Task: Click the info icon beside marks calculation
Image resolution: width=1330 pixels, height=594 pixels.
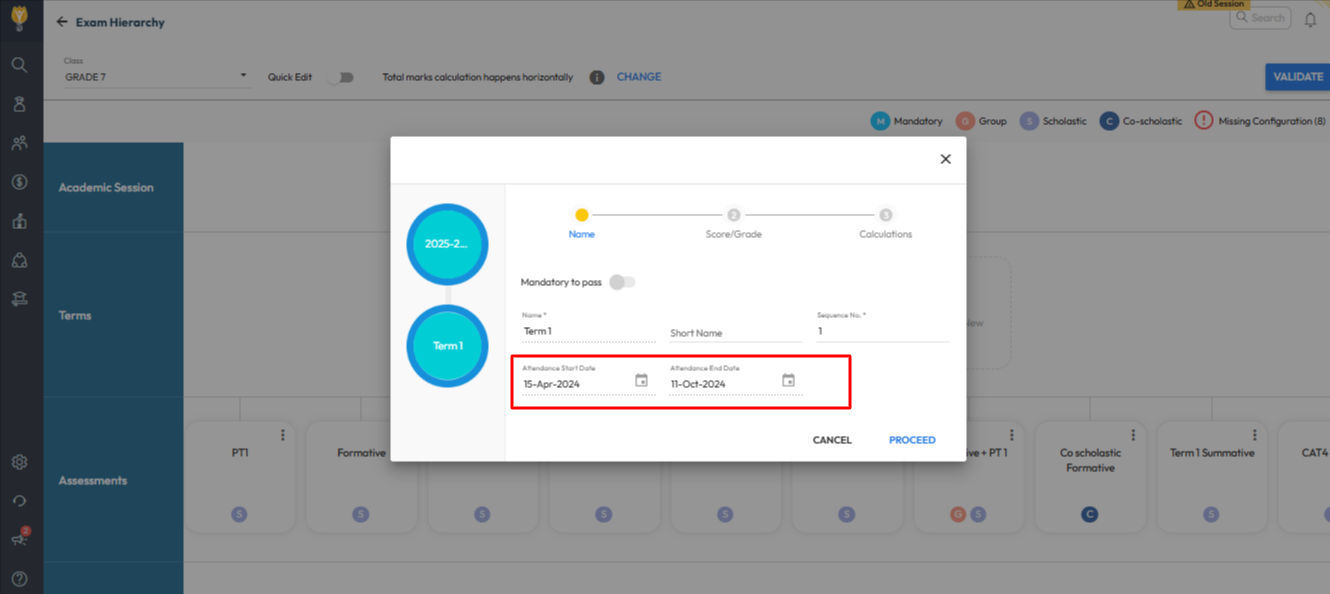Action: (597, 77)
